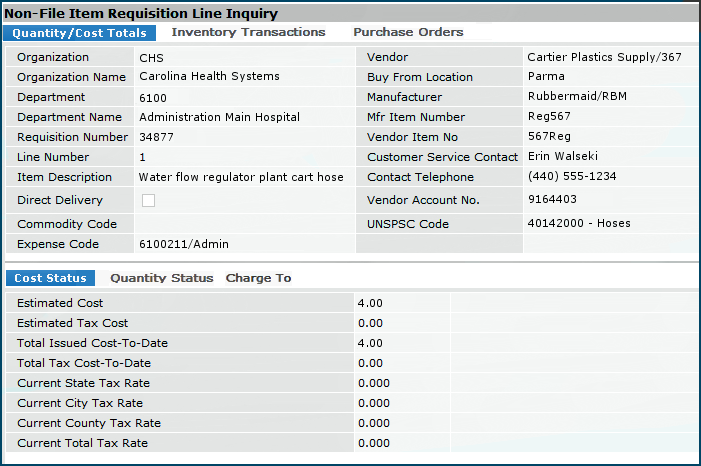The image size is (701, 466).
Task: Select the UNSPSC Code 40142000 - Hoses
Action: (x=578, y=224)
